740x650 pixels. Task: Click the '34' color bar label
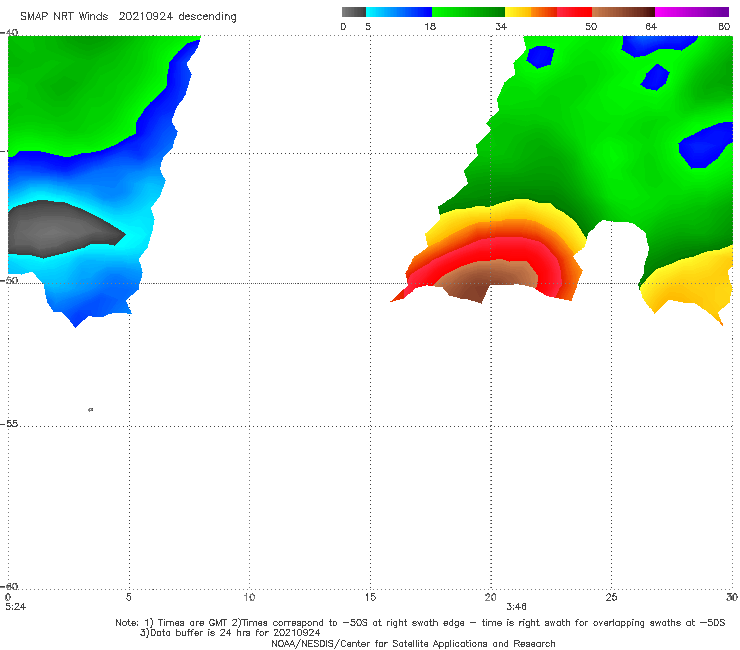(501, 26)
